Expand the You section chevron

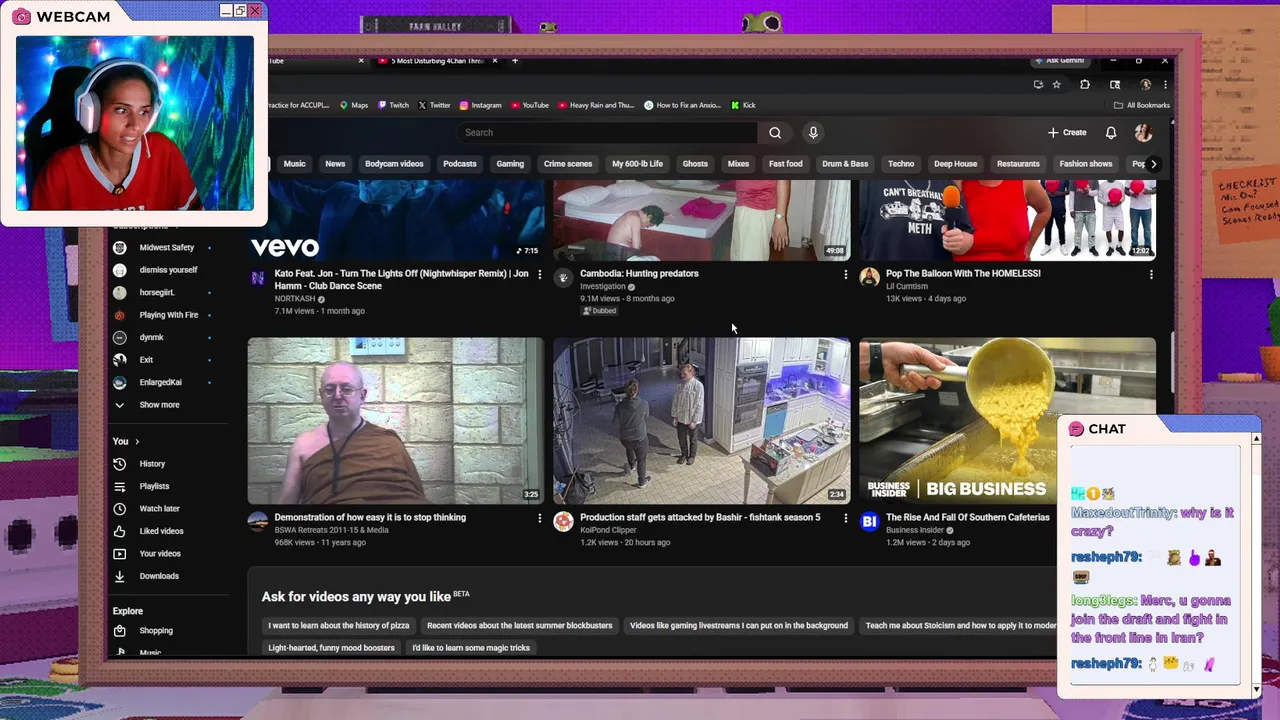[137, 441]
